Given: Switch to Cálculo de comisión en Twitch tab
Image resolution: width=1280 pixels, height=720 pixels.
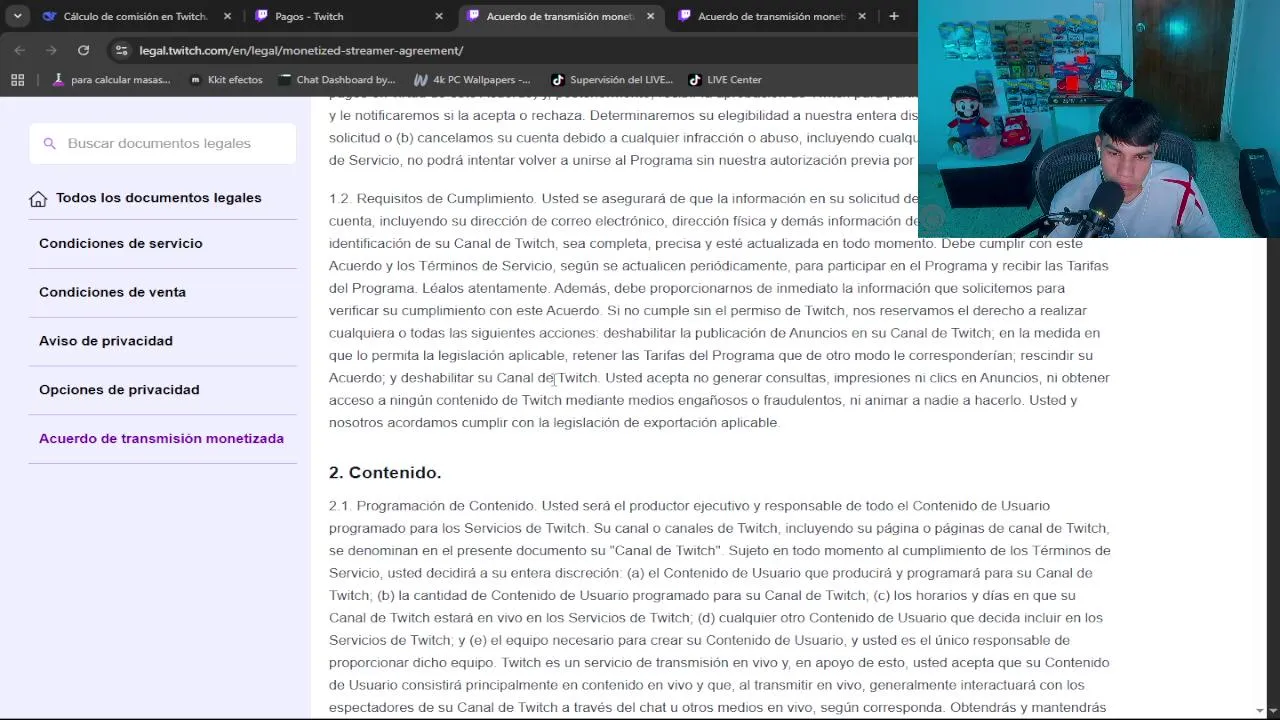Looking at the screenshot, I should coord(137,16).
